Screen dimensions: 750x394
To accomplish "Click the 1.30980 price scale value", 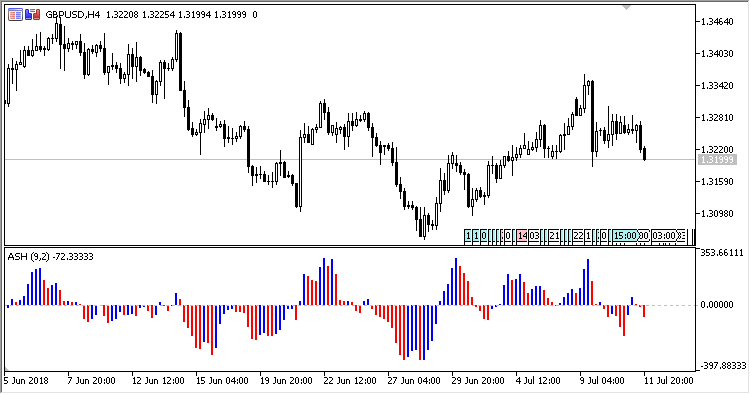I will coord(717,214).
